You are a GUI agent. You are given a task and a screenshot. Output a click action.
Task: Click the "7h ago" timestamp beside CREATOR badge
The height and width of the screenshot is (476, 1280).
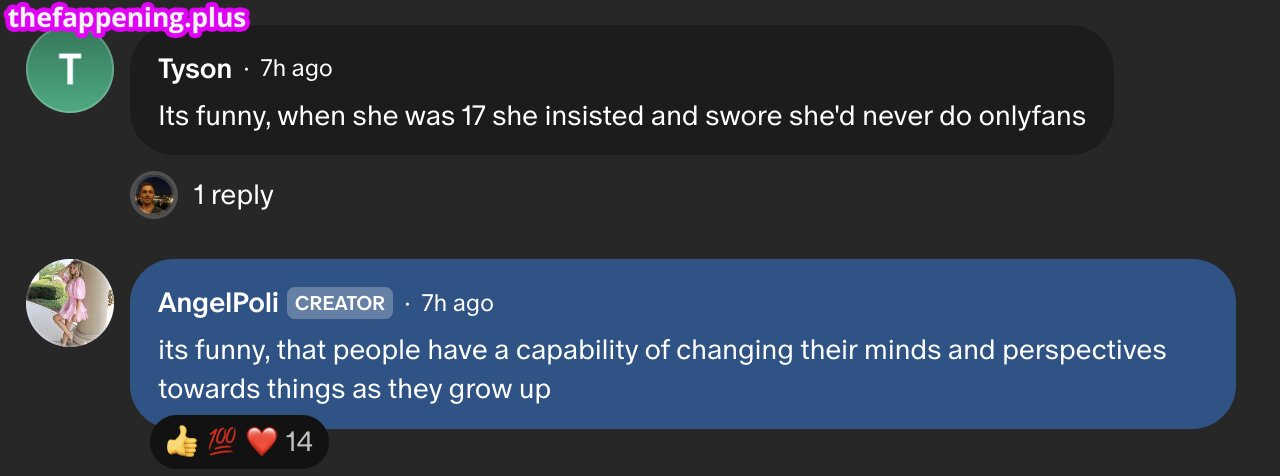tap(457, 303)
